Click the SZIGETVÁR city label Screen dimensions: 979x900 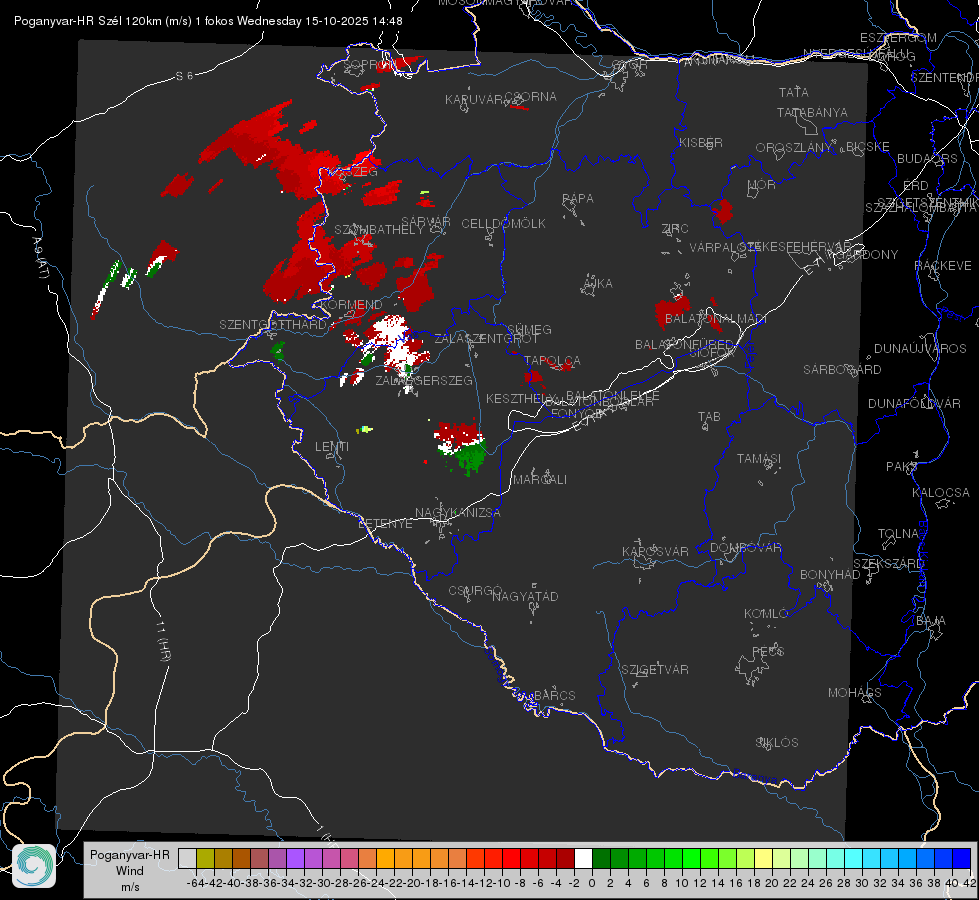coord(655,670)
